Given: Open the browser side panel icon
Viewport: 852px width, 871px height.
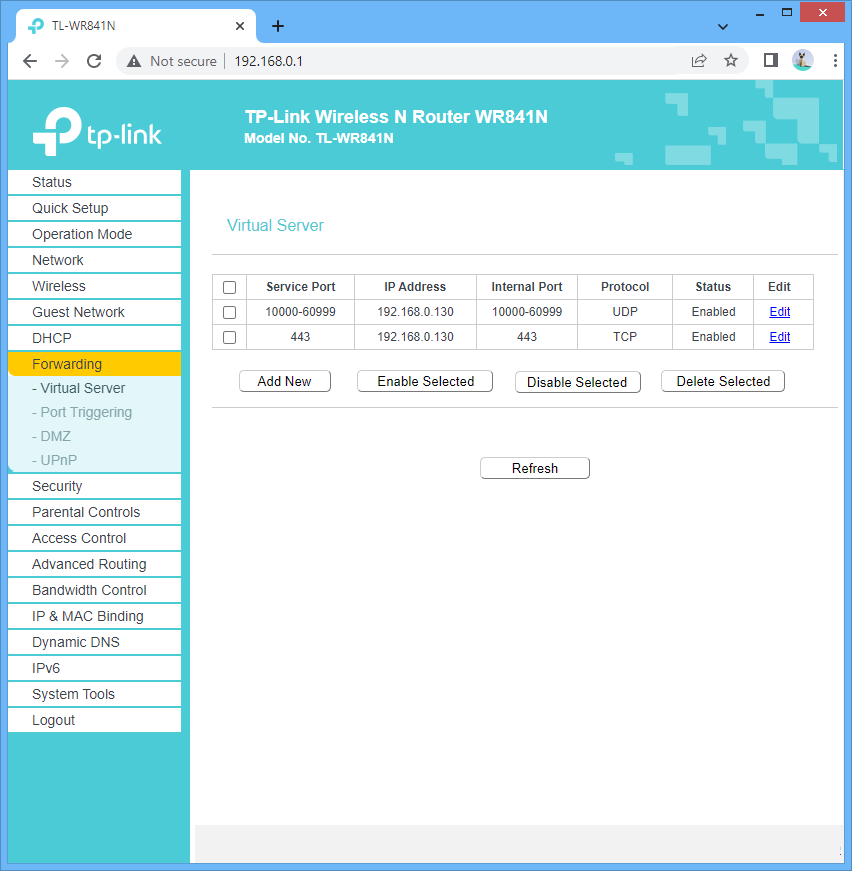Looking at the screenshot, I should click(x=770, y=61).
